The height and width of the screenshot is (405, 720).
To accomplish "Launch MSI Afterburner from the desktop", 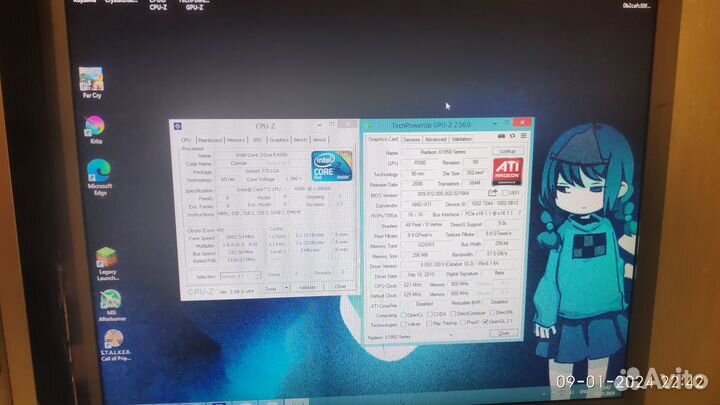I will pyautogui.click(x=110, y=301).
